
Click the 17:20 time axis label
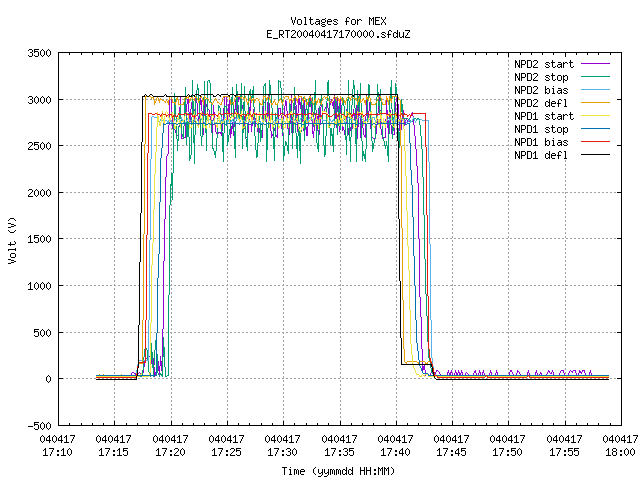(170, 452)
